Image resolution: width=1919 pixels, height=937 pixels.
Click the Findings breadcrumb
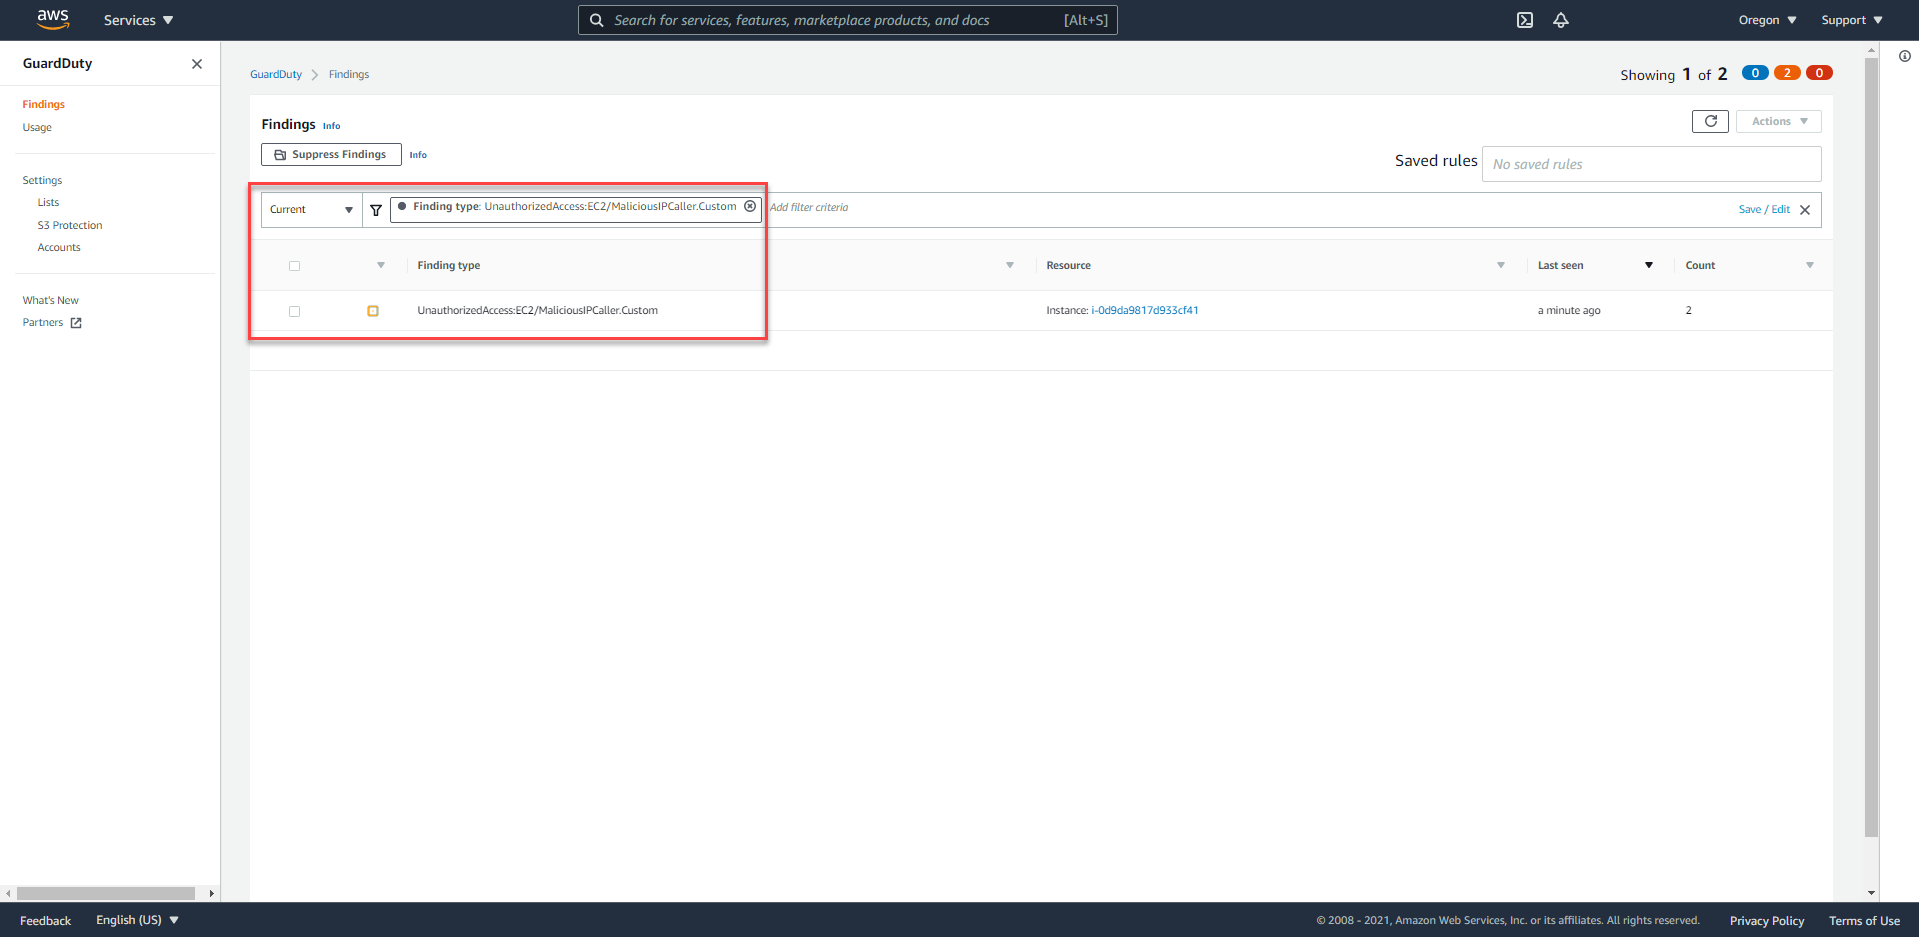click(349, 74)
